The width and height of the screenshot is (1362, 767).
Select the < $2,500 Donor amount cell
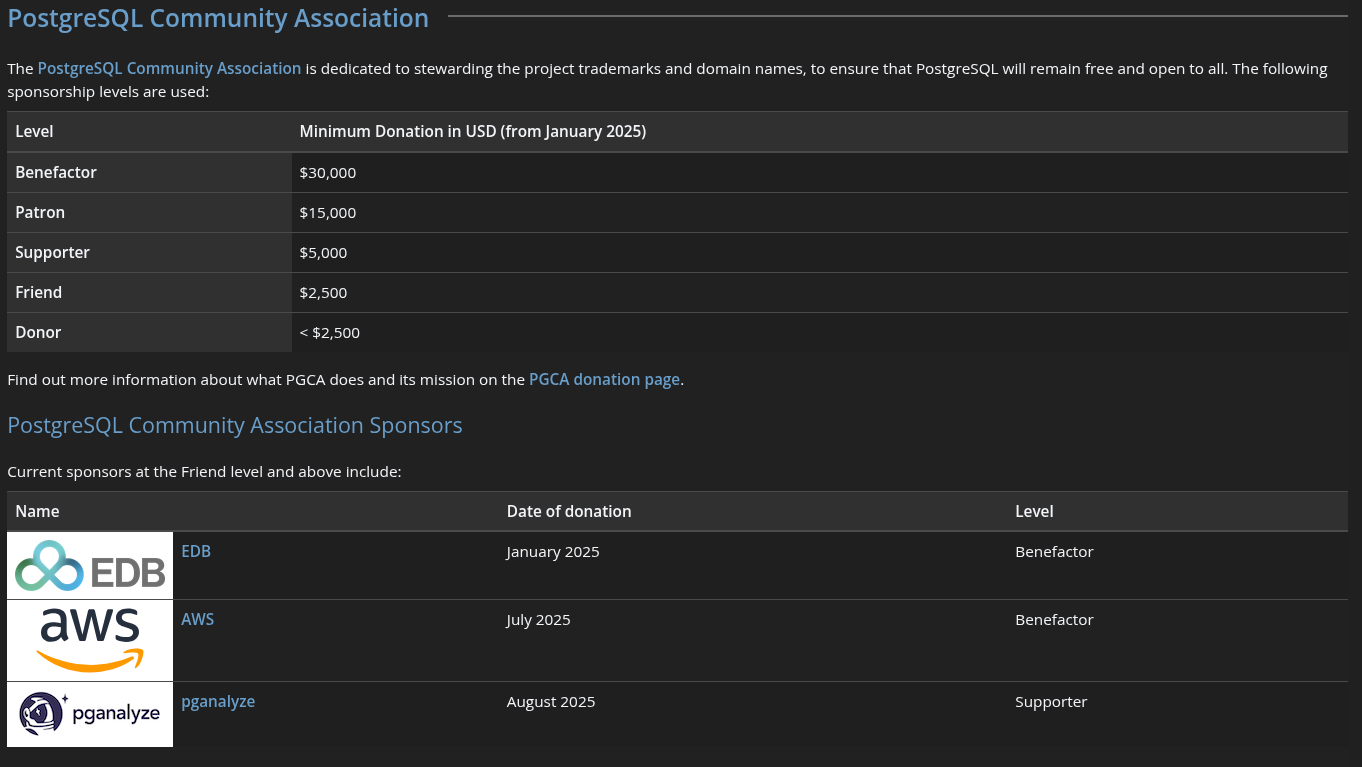click(x=820, y=332)
